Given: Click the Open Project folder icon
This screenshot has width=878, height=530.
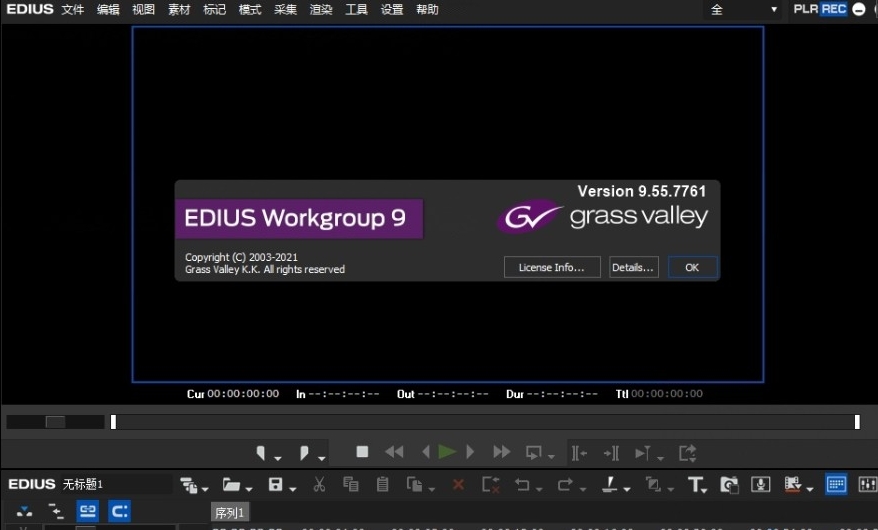Looking at the screenshot, I should pyautogui.click(x=231, y=485).
